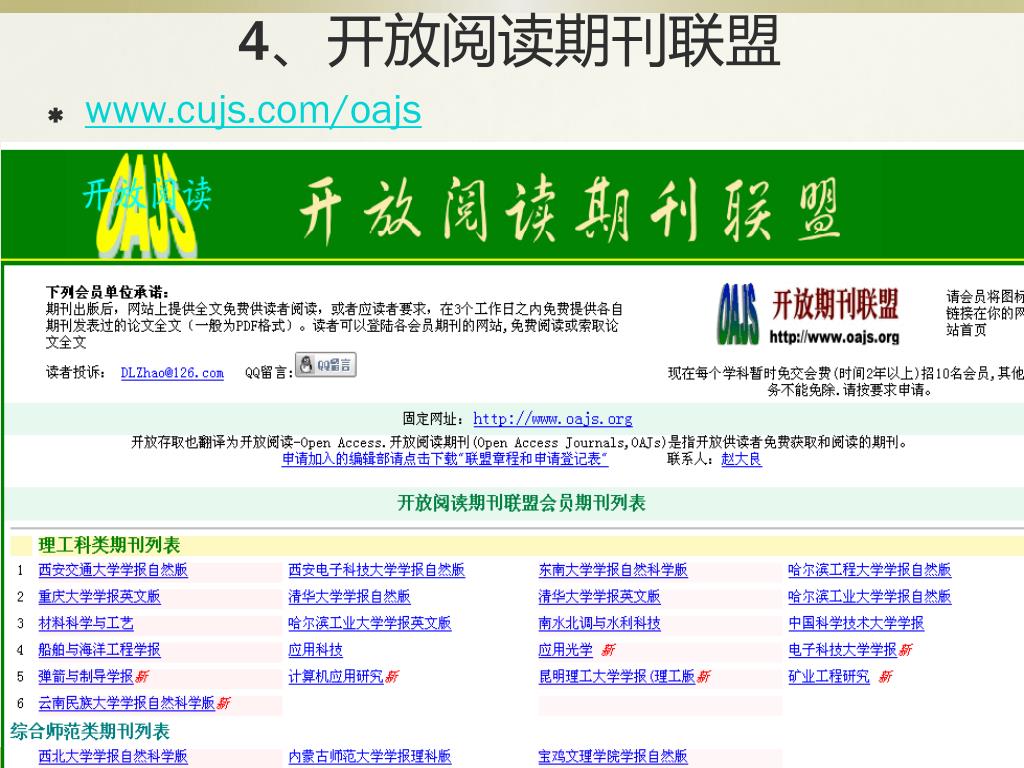Open 昆明理工大学学报(理工版) journal

tap(617, 677)
